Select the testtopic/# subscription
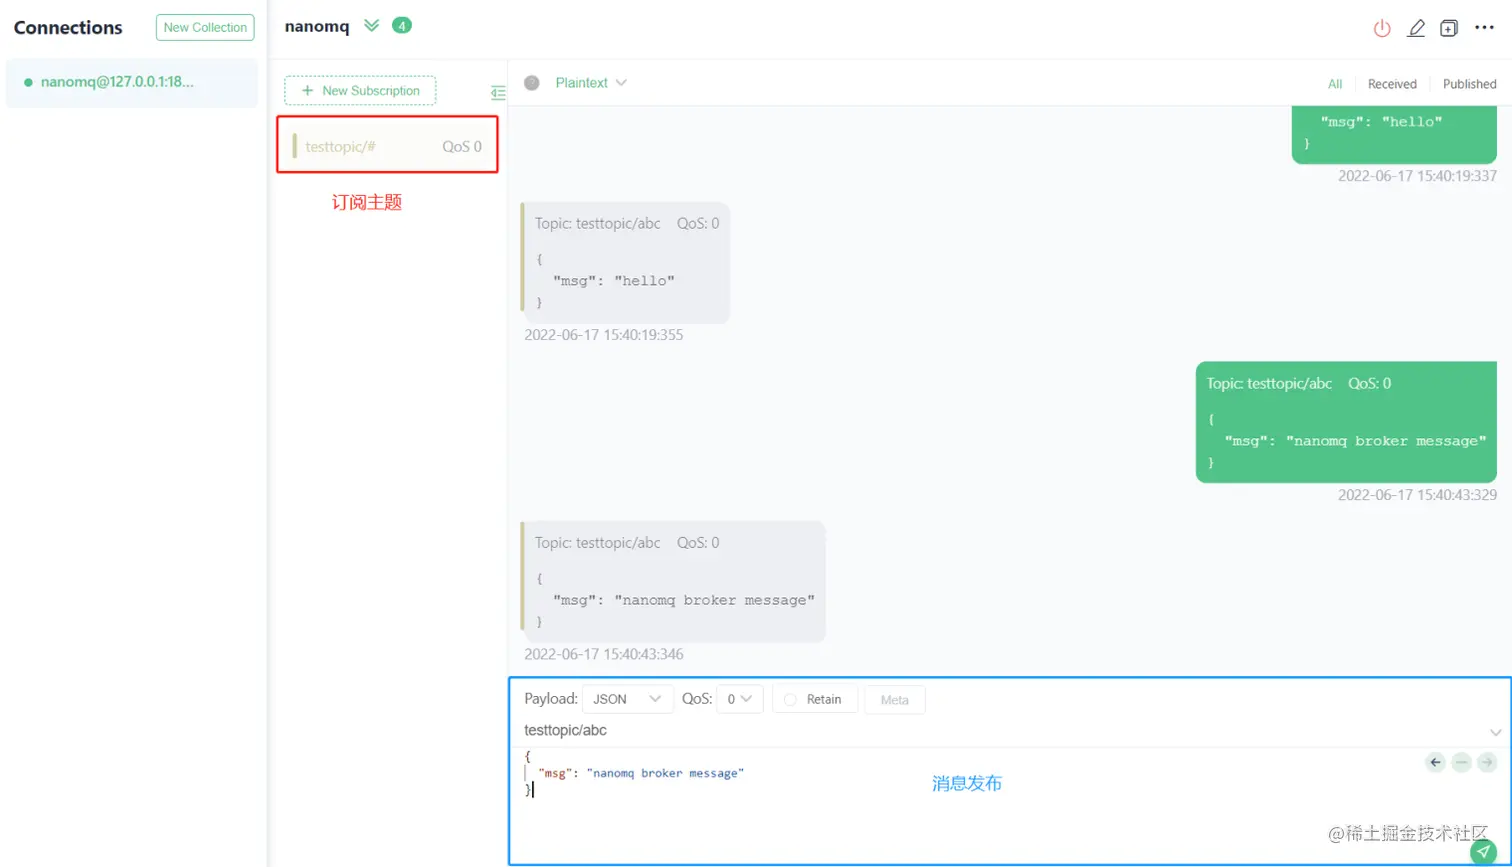Image resolution: width=1512 pixels, height=867 pixels. [x=387, y=146]
